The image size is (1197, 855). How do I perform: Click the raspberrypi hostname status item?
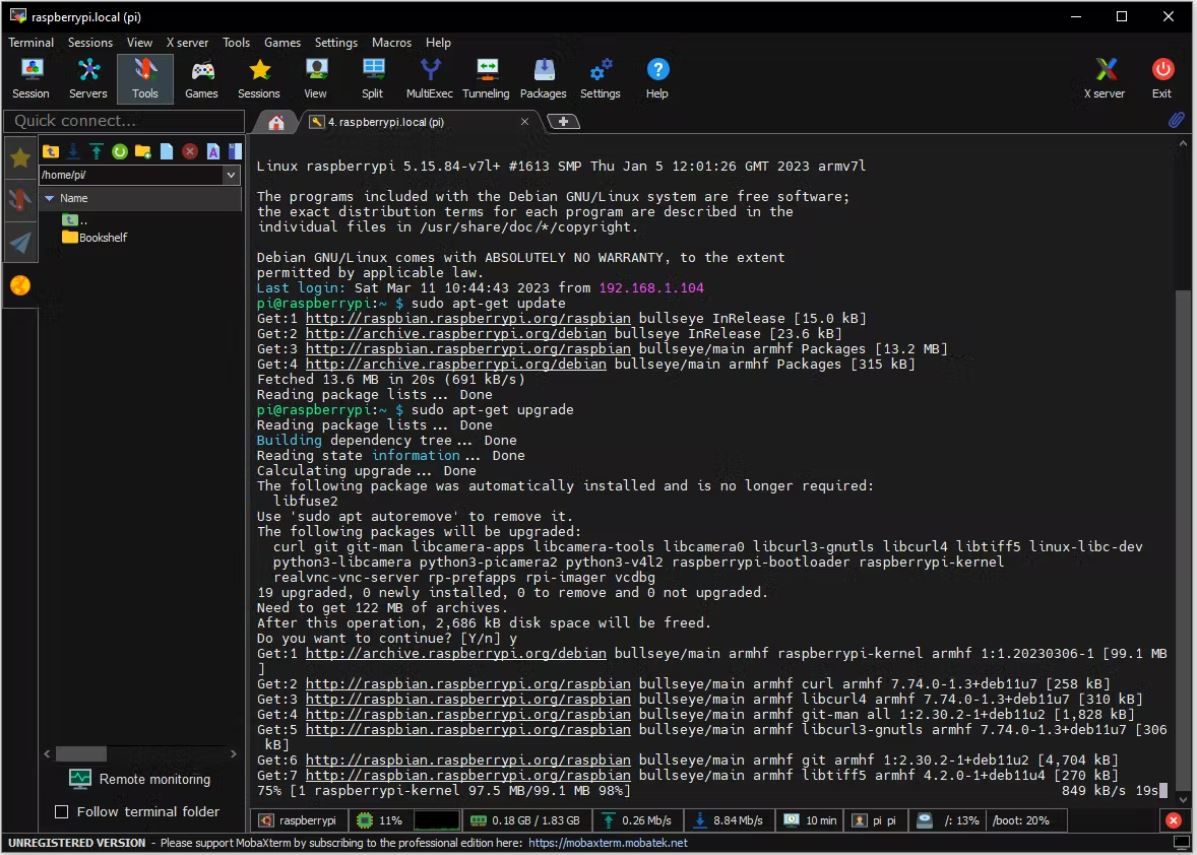tap(298, 821)
